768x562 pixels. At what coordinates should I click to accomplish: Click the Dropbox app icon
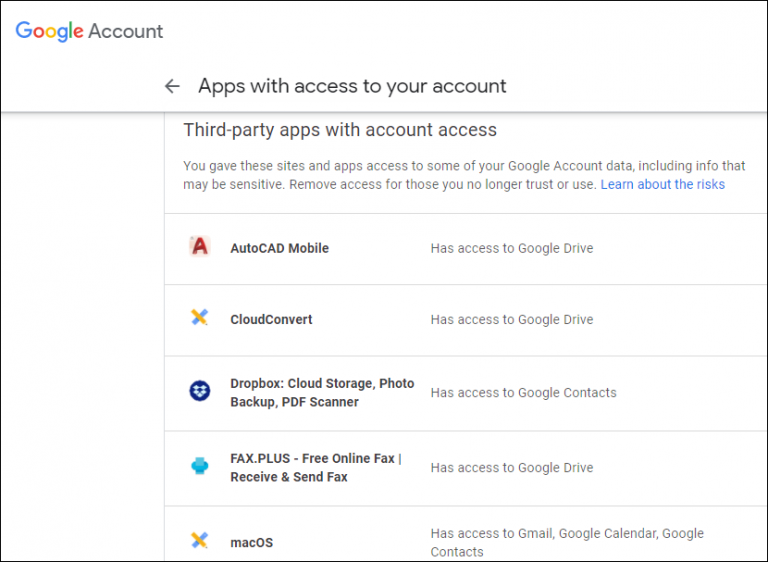tap(200, 391)
